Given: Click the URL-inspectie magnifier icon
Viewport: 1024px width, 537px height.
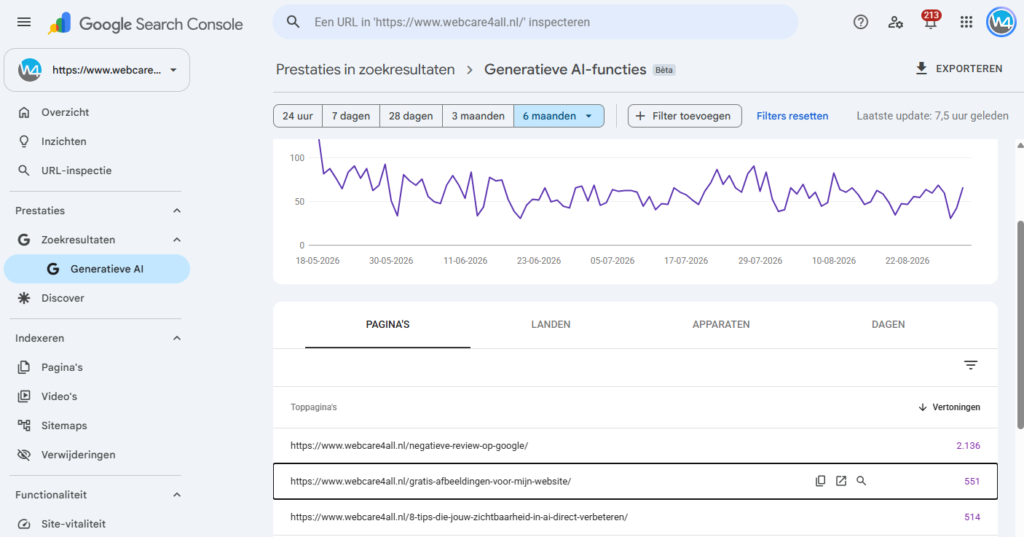Looking at the screenshot, I should (24, 171).
